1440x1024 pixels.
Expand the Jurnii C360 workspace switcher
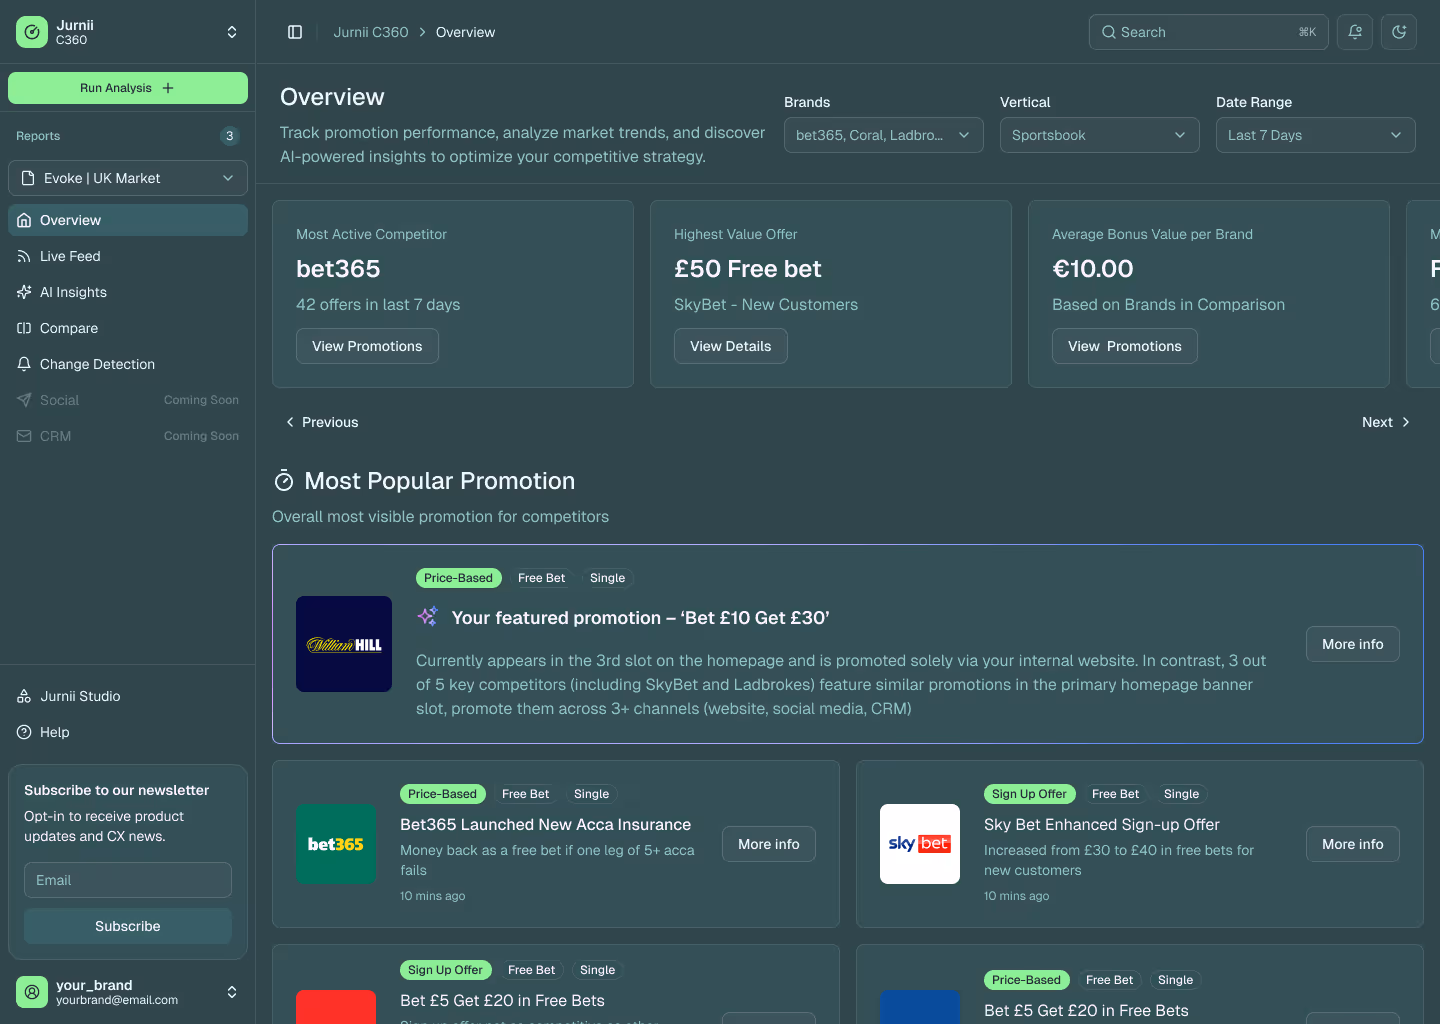232,32
